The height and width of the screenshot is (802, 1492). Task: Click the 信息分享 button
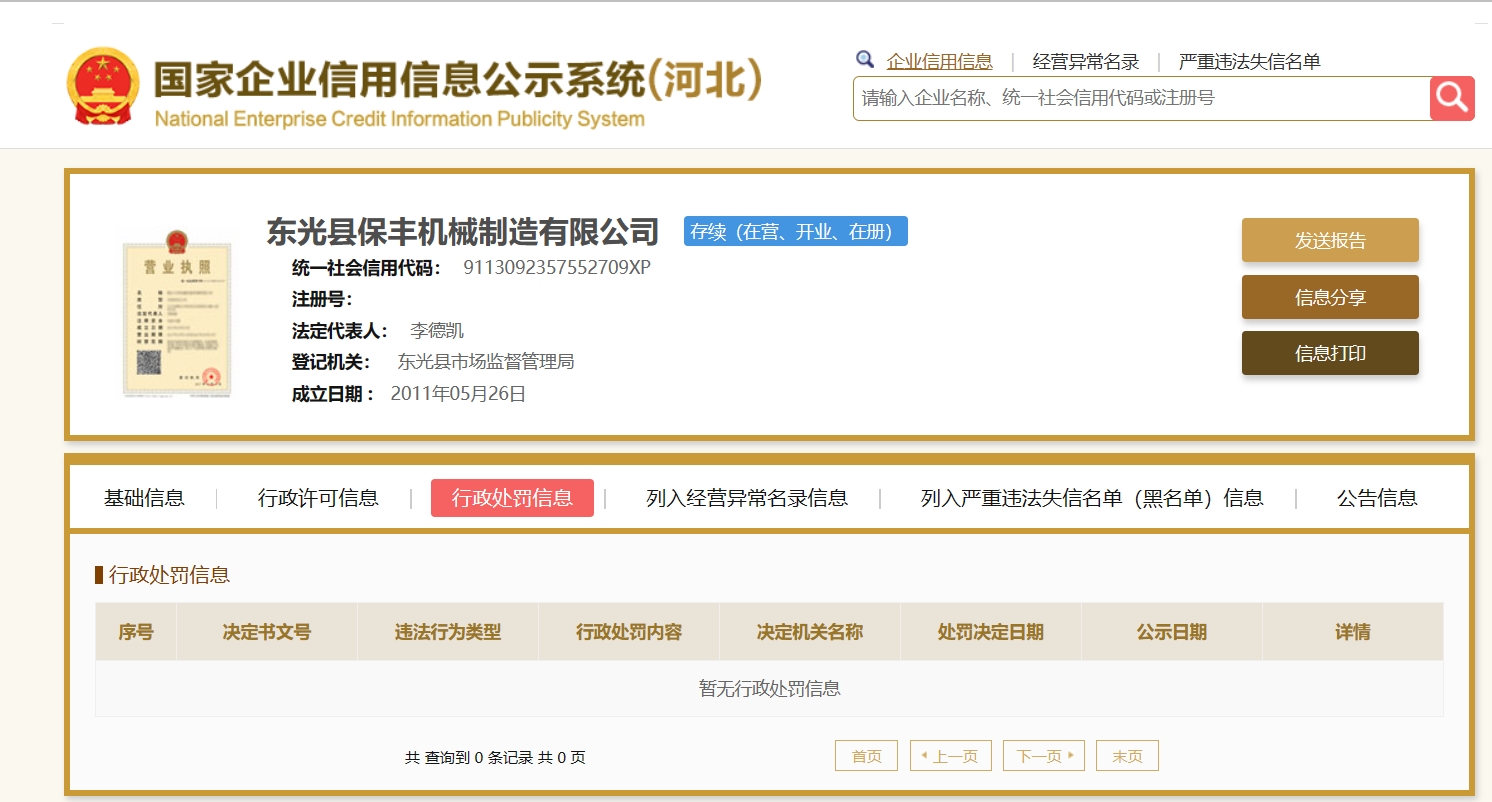coord(1330,297)
